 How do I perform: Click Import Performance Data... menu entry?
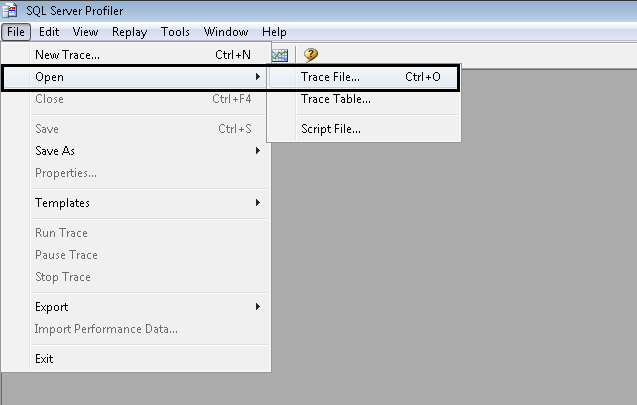pos(136,329)
